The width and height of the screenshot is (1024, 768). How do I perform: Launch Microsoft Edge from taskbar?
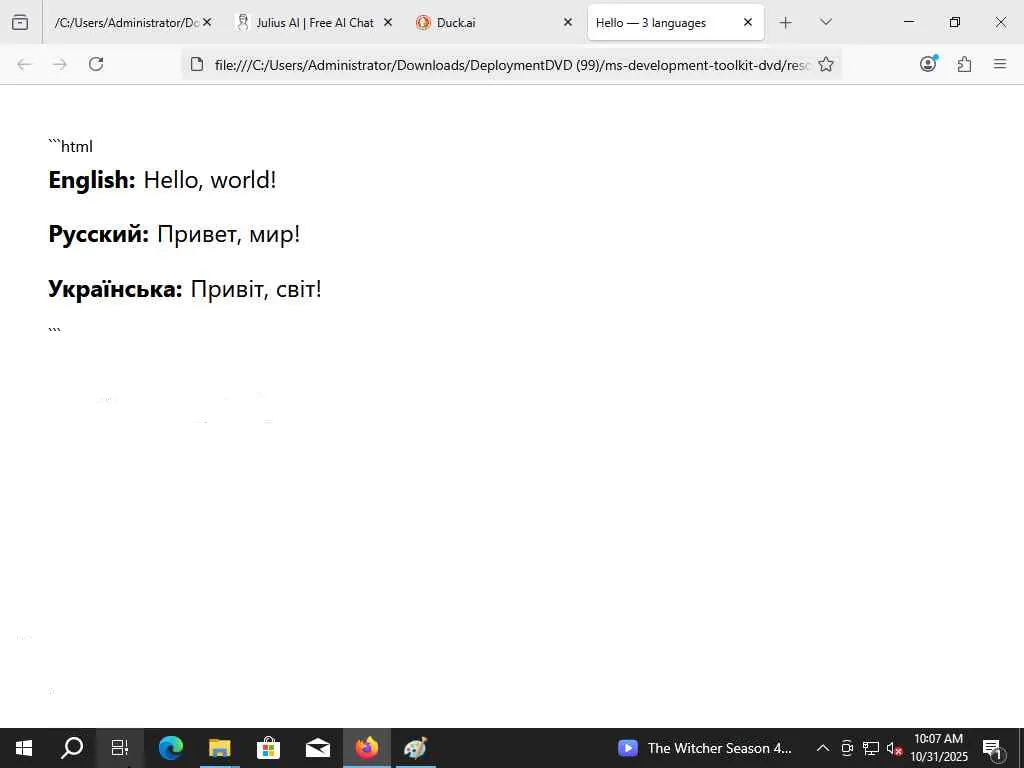(171, 748)
